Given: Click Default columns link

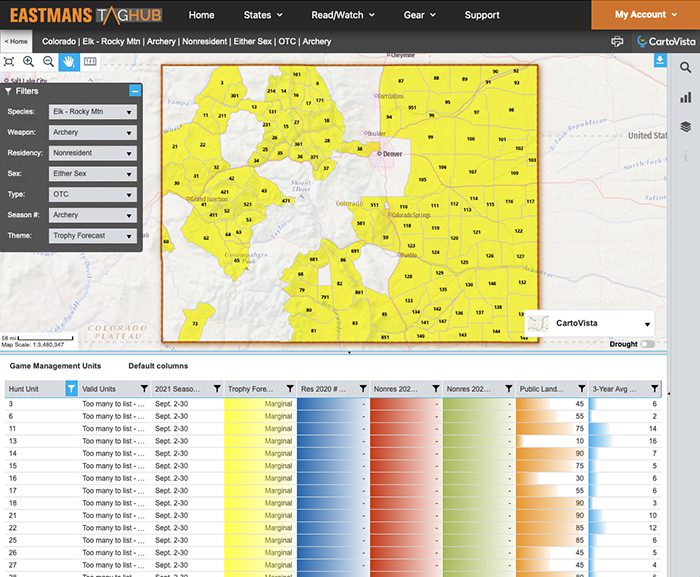Looking at the screenshot, I should coord(158,366).
